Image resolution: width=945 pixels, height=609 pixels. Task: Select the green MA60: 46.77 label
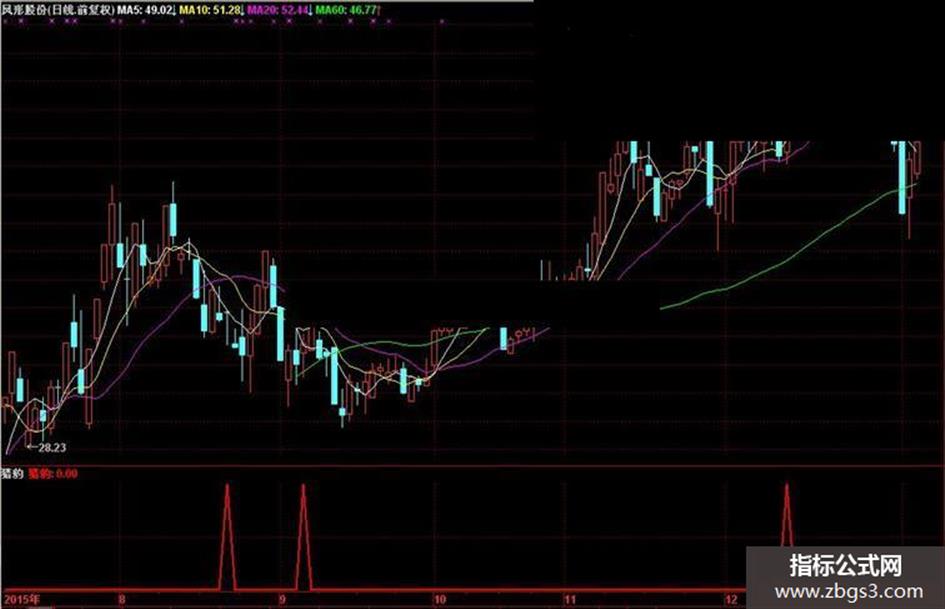pos(347,10)
